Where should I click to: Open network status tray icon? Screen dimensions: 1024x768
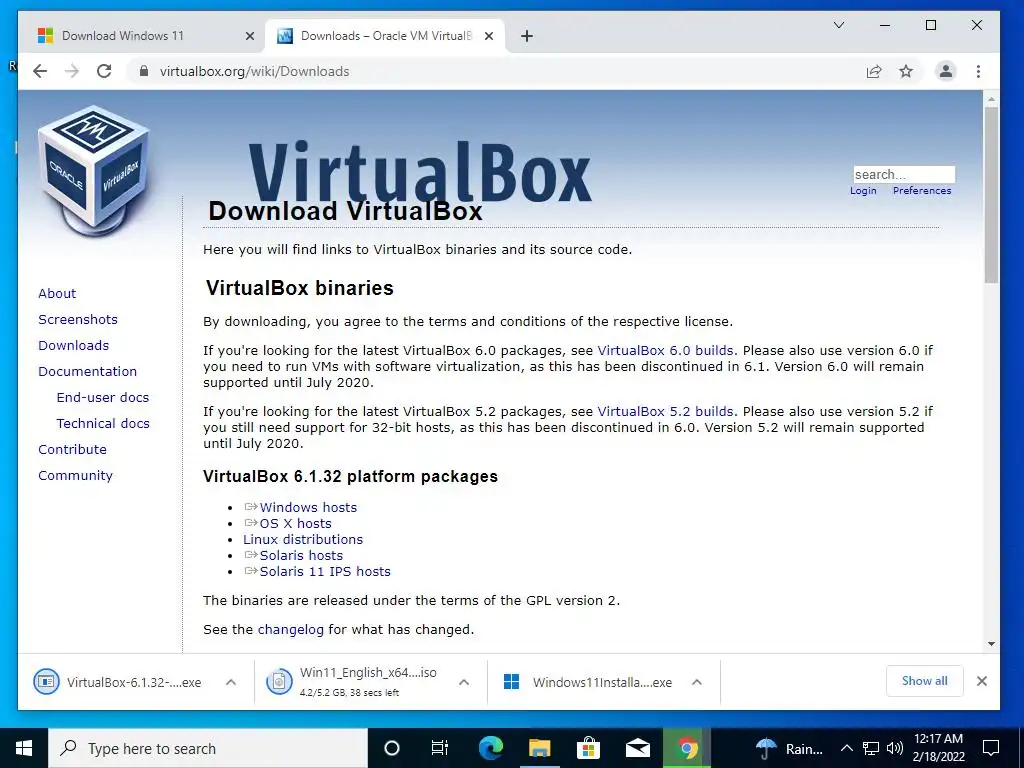coord(871,748)
